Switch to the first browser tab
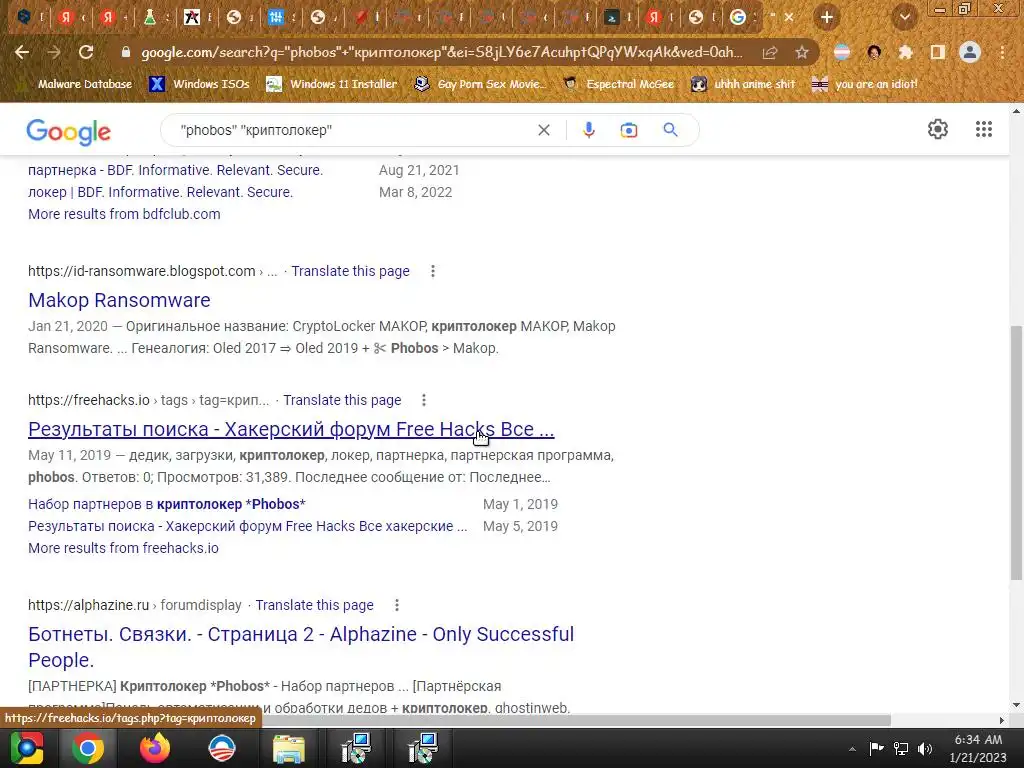The height and width of the screenshot is (768, 1024). click(25, 17)
